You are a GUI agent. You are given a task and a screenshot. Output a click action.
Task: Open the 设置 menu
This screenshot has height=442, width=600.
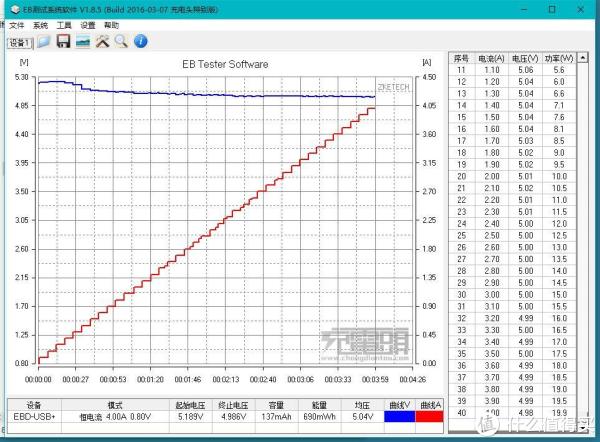(x=88, y=25)
